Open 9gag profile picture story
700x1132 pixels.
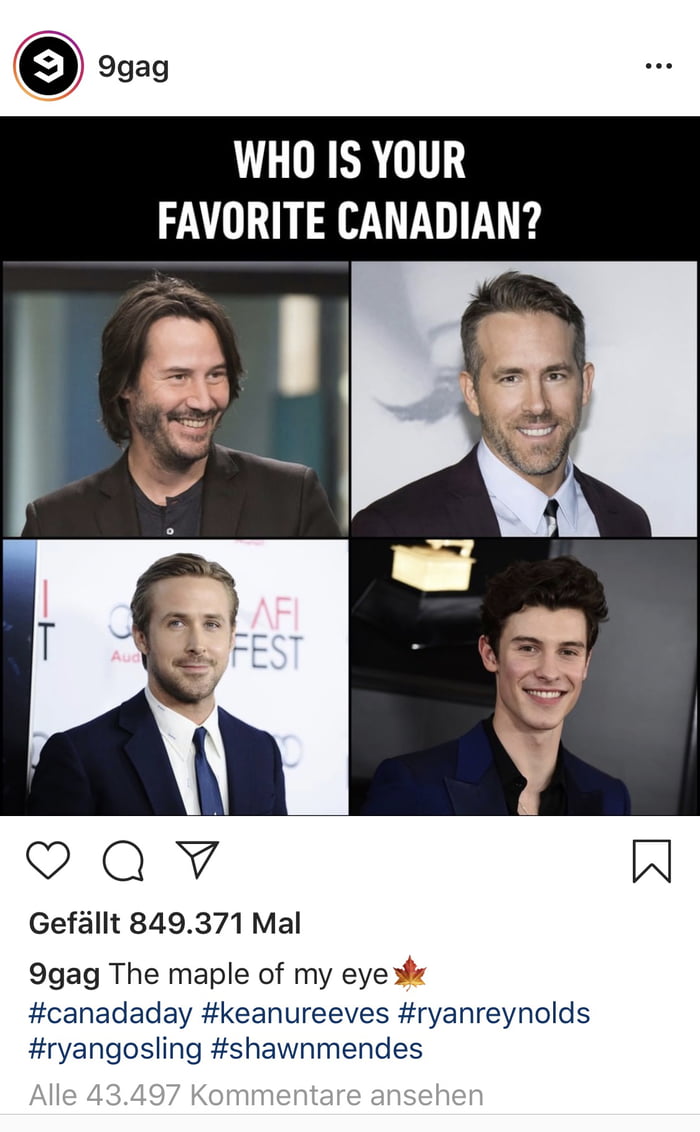pyautogui.click(x=48, y=66)
